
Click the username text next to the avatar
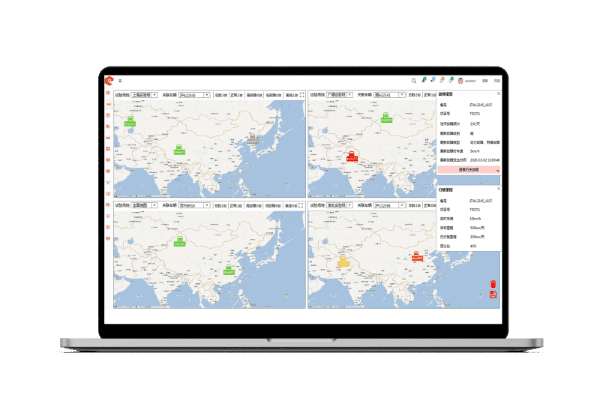[472, 80]
